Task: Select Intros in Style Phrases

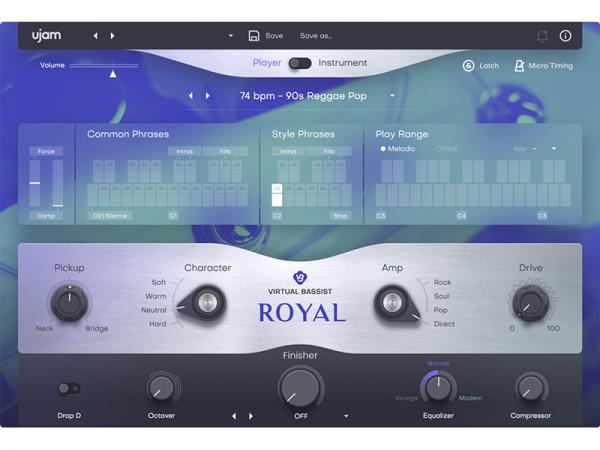Action: tap(289, 152)
